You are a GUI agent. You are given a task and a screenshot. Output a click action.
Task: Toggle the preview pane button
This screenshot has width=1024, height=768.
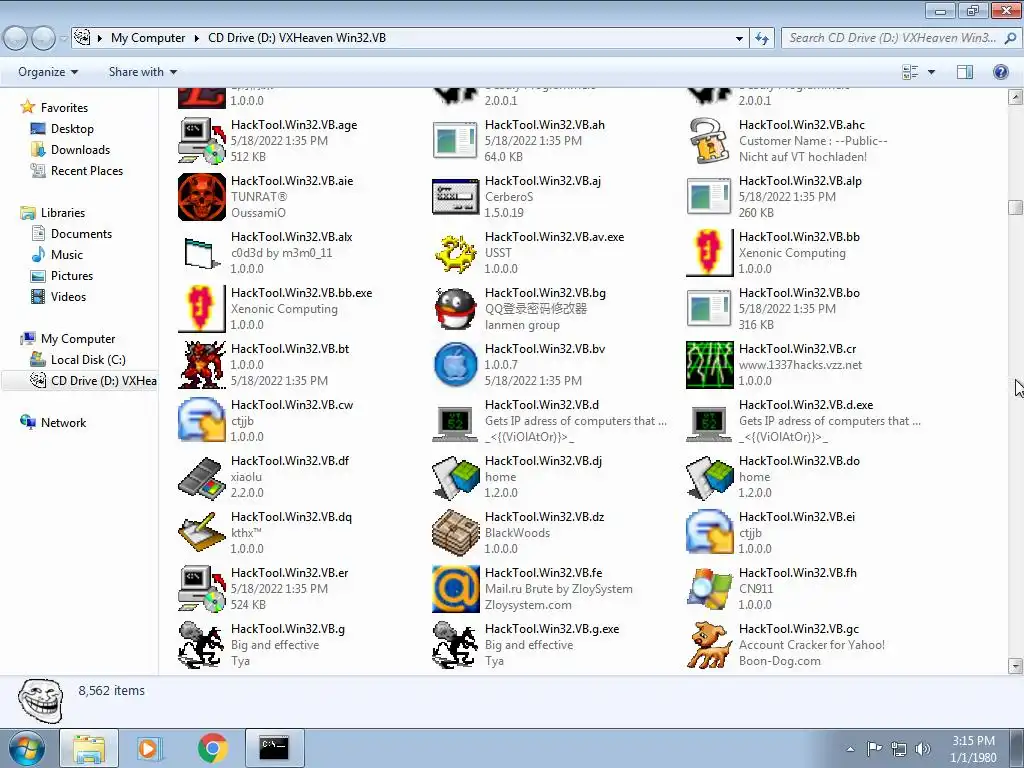tap(965, 72)
